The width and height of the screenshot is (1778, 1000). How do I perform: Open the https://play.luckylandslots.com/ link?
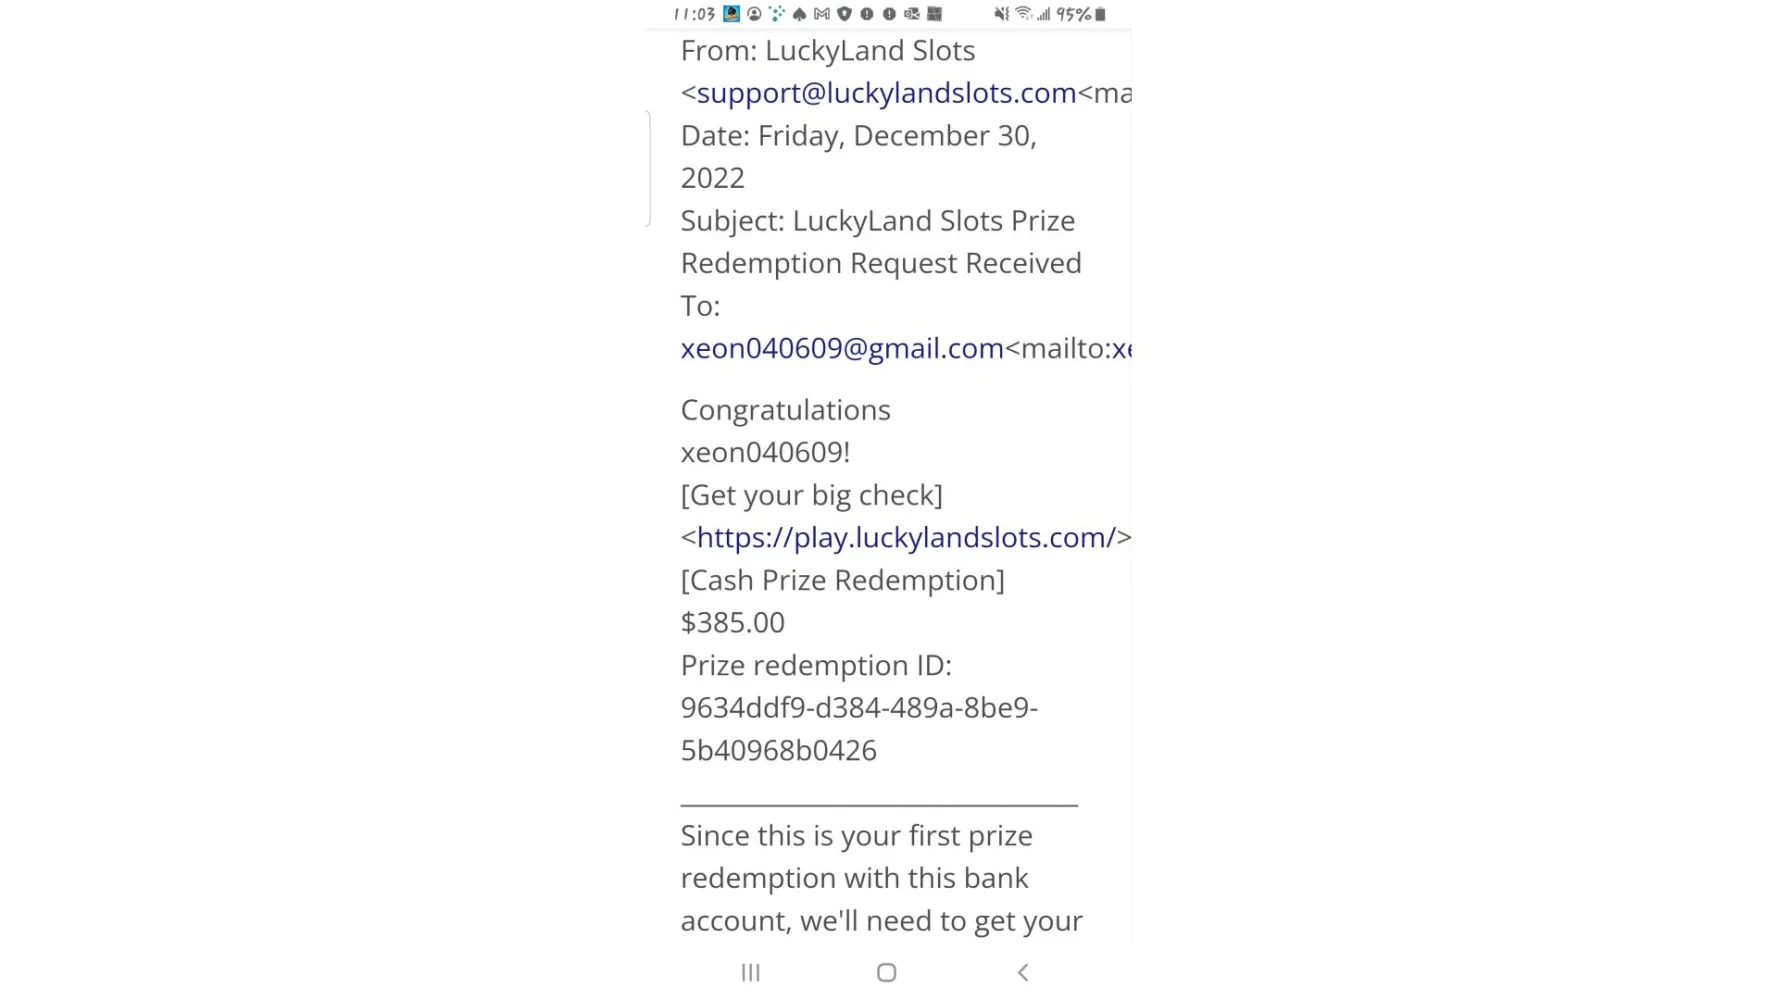(906, 538)
